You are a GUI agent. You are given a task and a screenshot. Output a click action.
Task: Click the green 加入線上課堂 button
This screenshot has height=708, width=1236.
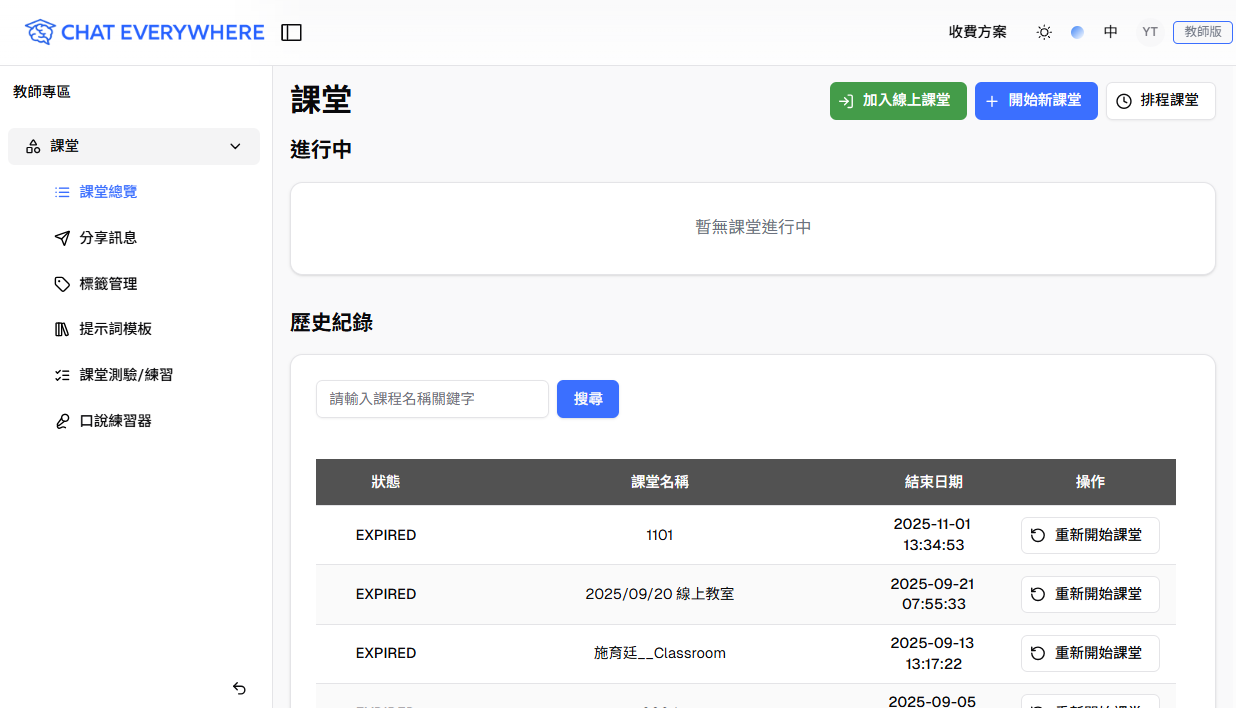(x=898, y=101)
